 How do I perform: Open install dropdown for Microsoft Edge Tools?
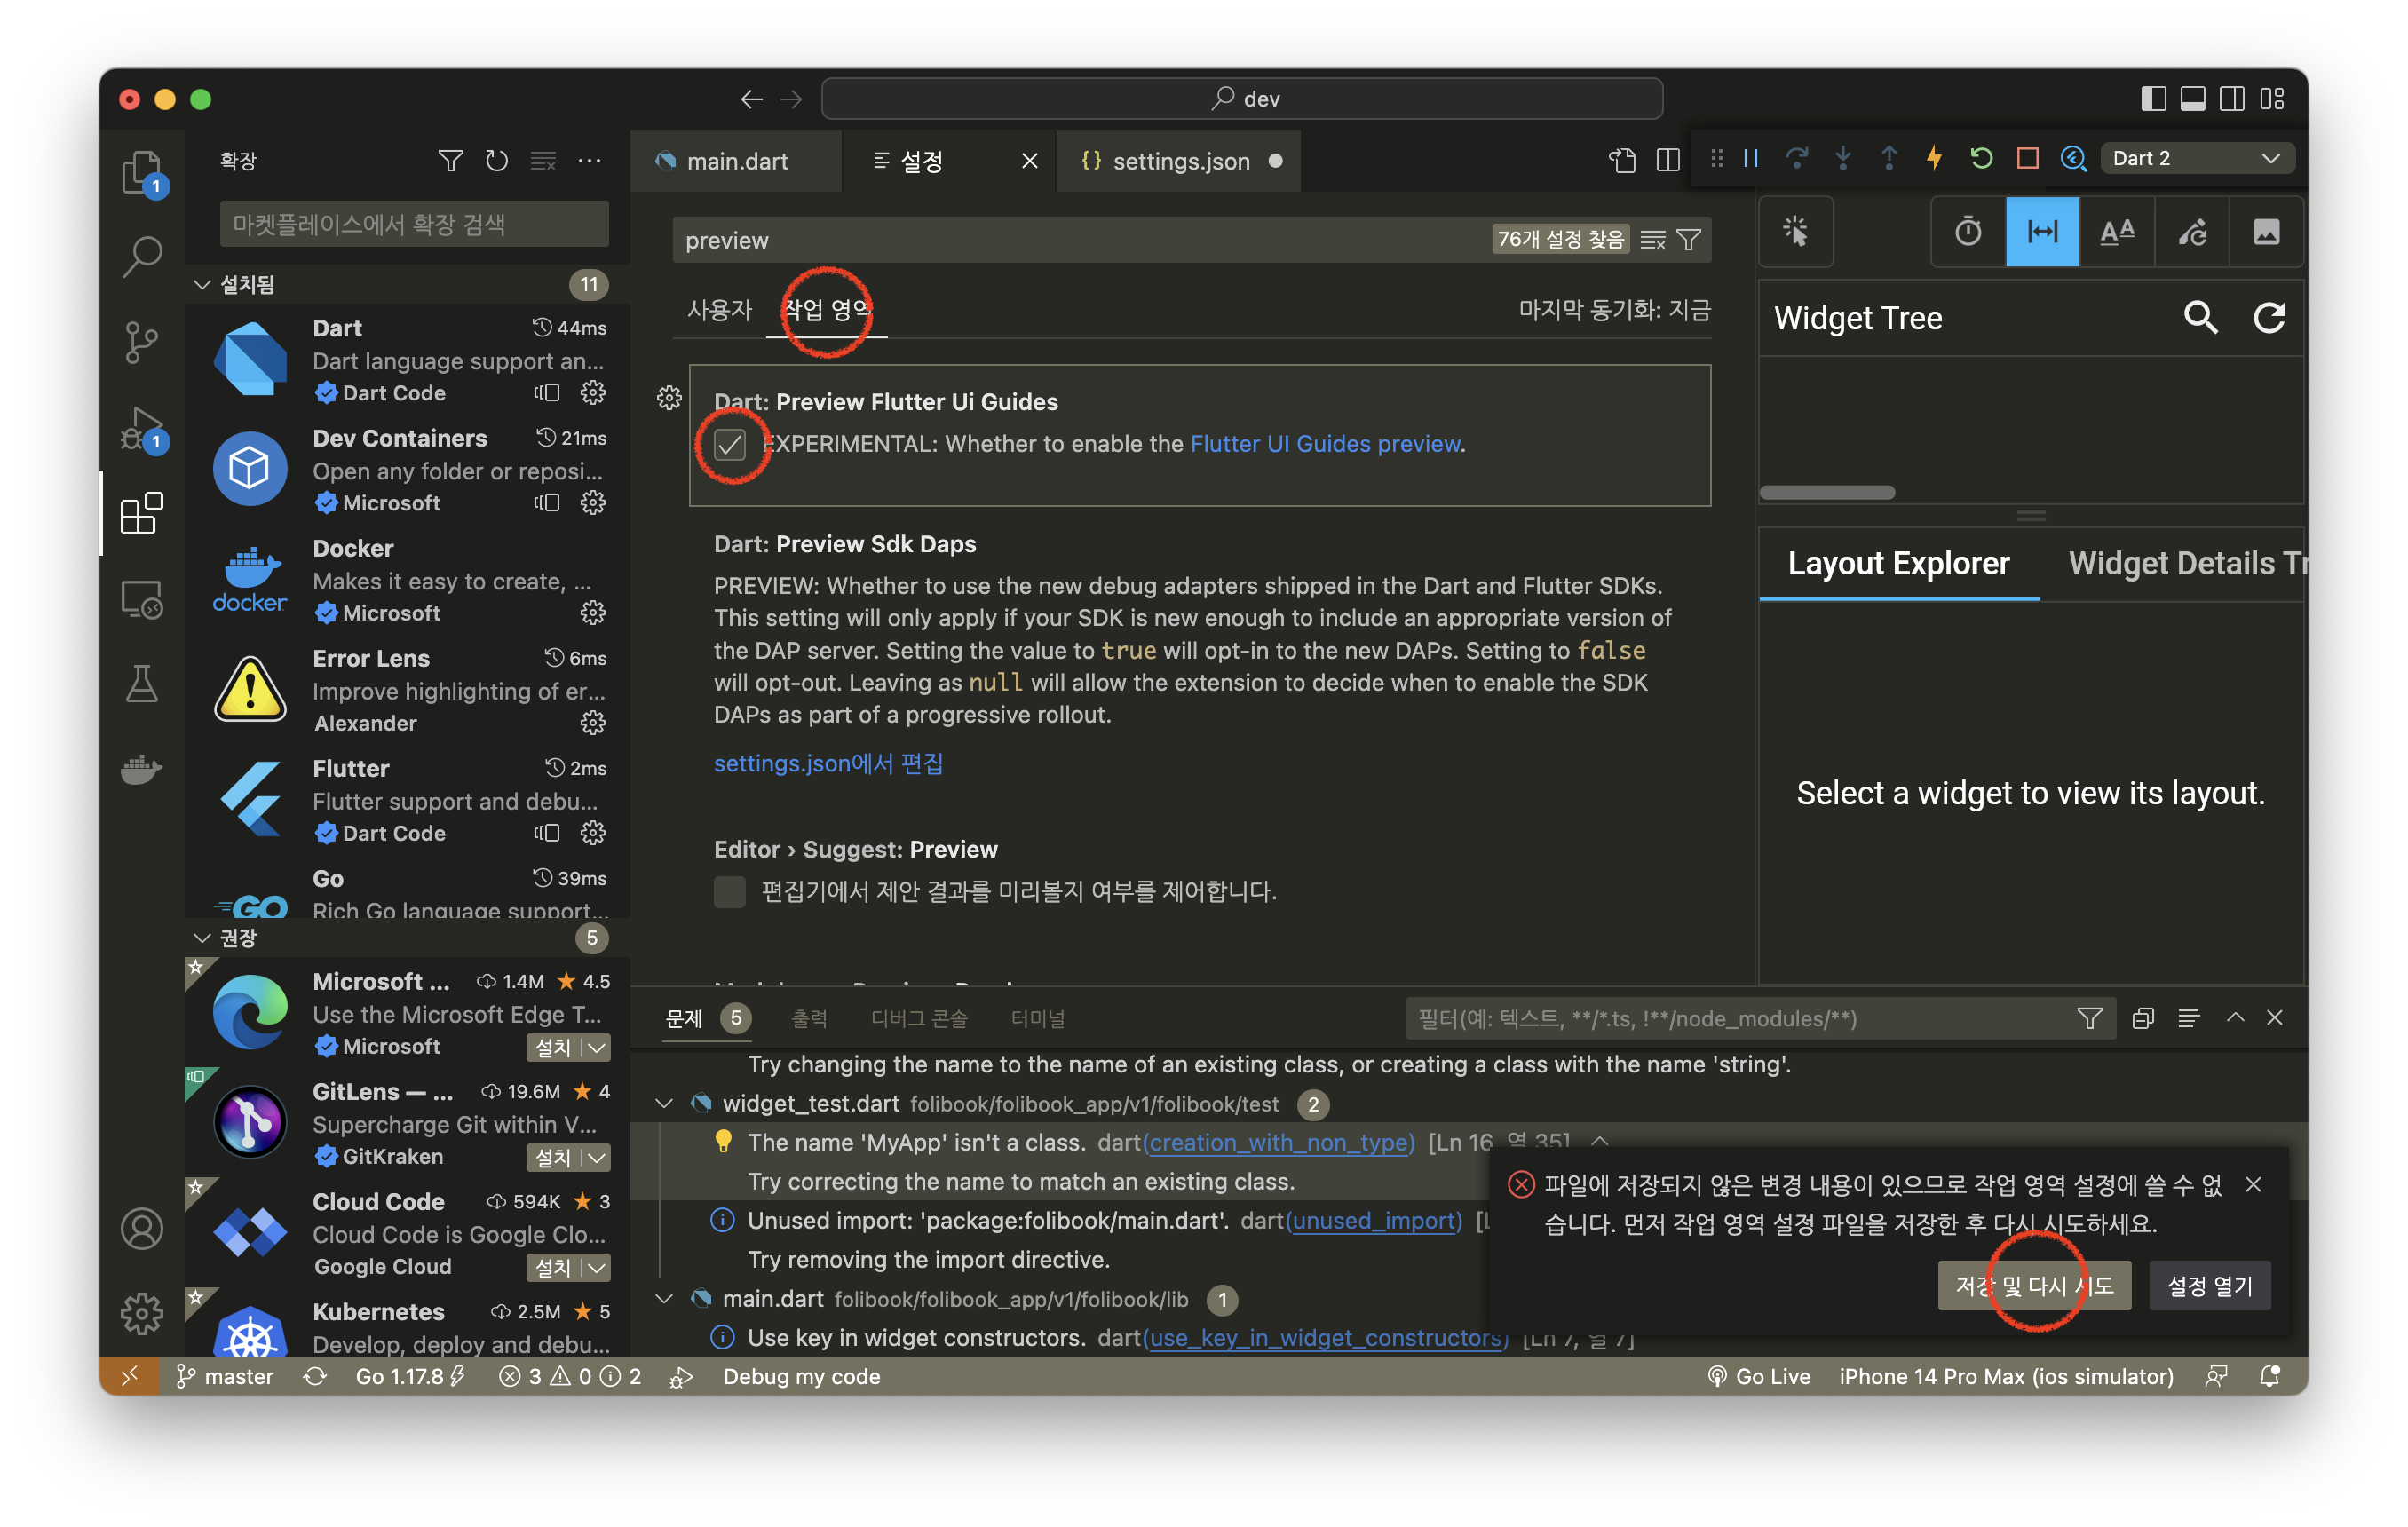pyautogui.click(x=597, y=1047)
